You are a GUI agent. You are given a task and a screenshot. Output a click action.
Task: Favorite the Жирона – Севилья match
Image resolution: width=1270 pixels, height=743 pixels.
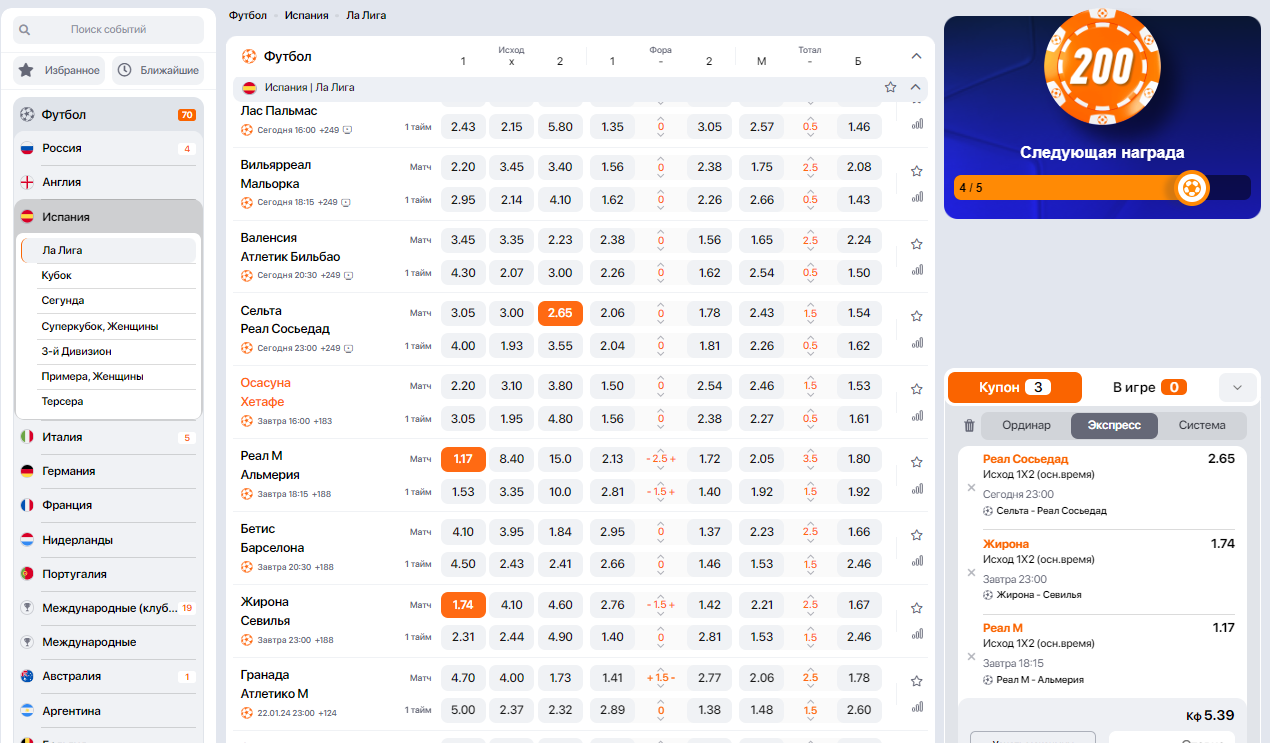click(916, 608)
